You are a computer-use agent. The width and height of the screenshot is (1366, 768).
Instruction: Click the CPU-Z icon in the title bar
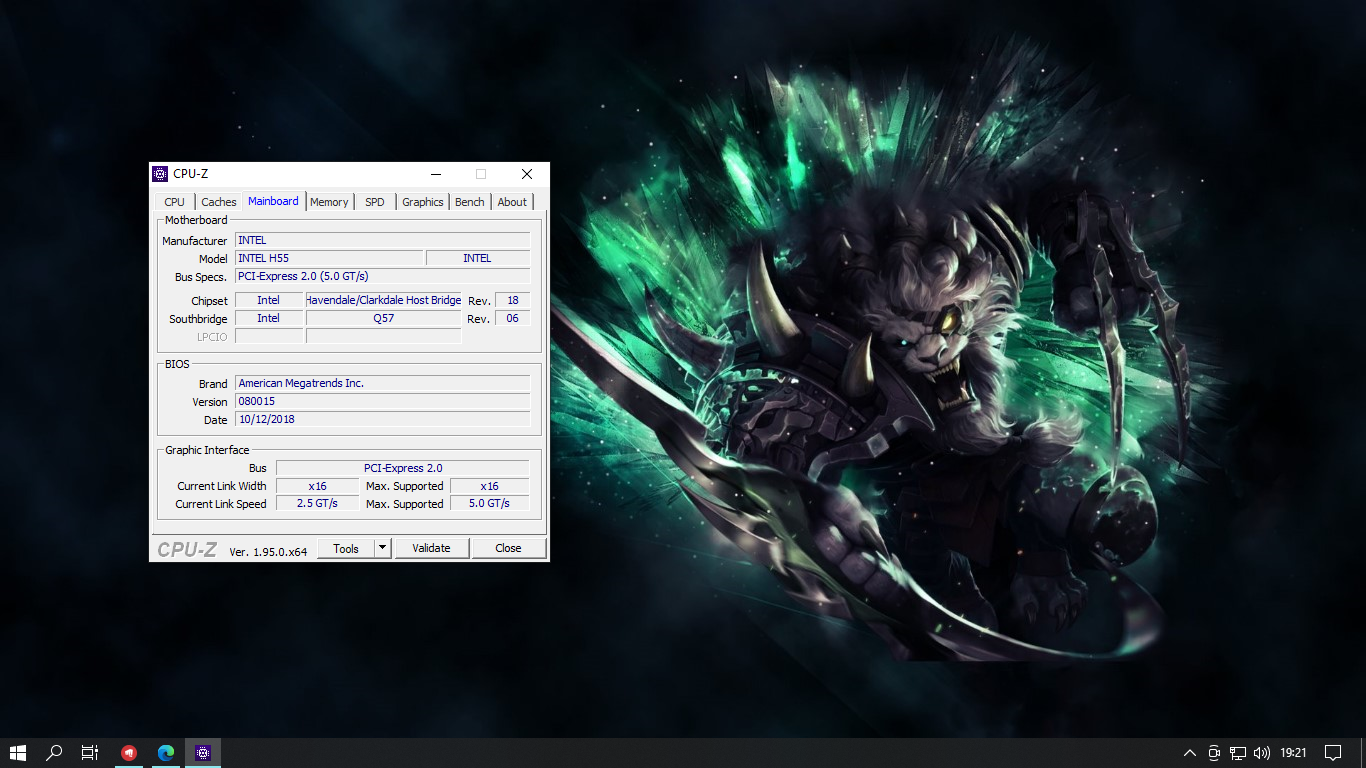pyautogui.click(x=160, y=174)
